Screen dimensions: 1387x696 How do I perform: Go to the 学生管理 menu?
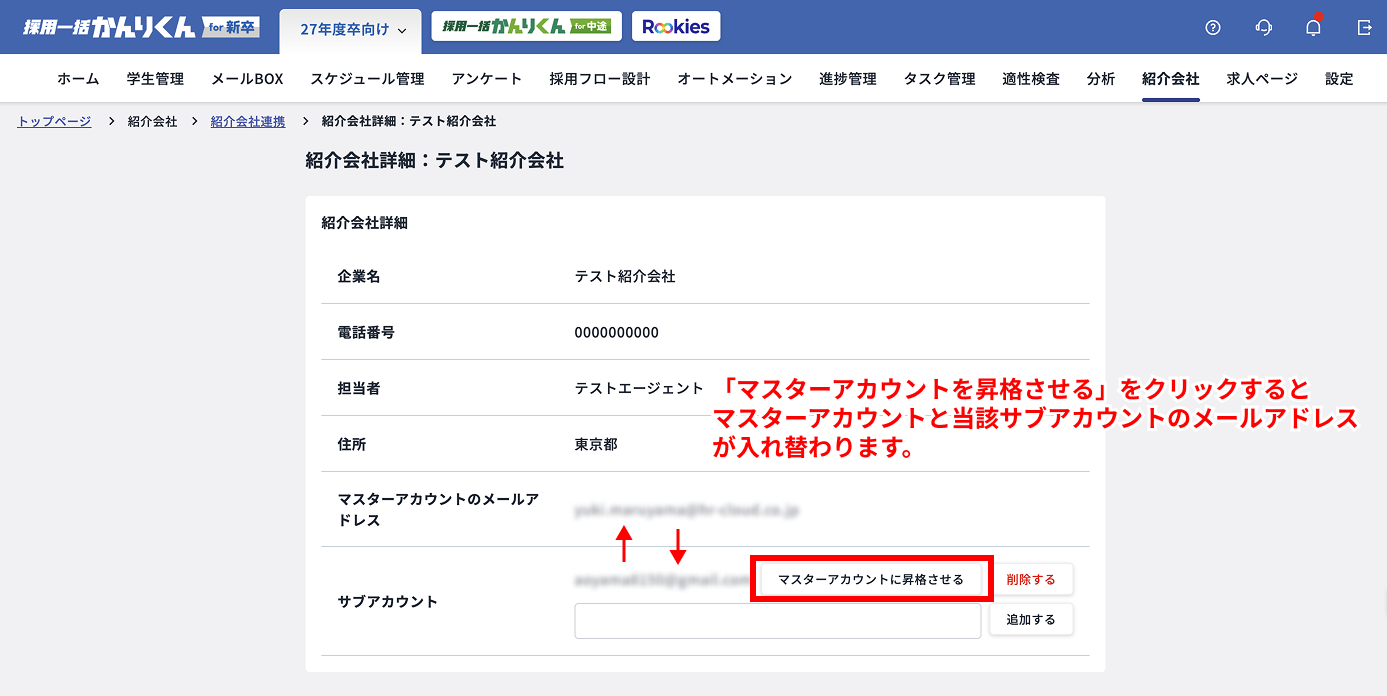[x=155, y=79]
